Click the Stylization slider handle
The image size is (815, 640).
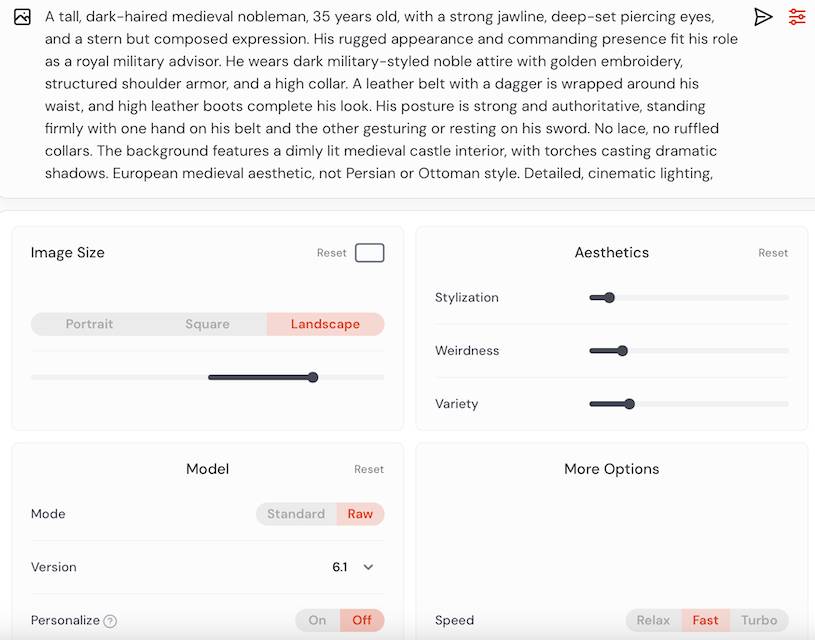[609, 297]
